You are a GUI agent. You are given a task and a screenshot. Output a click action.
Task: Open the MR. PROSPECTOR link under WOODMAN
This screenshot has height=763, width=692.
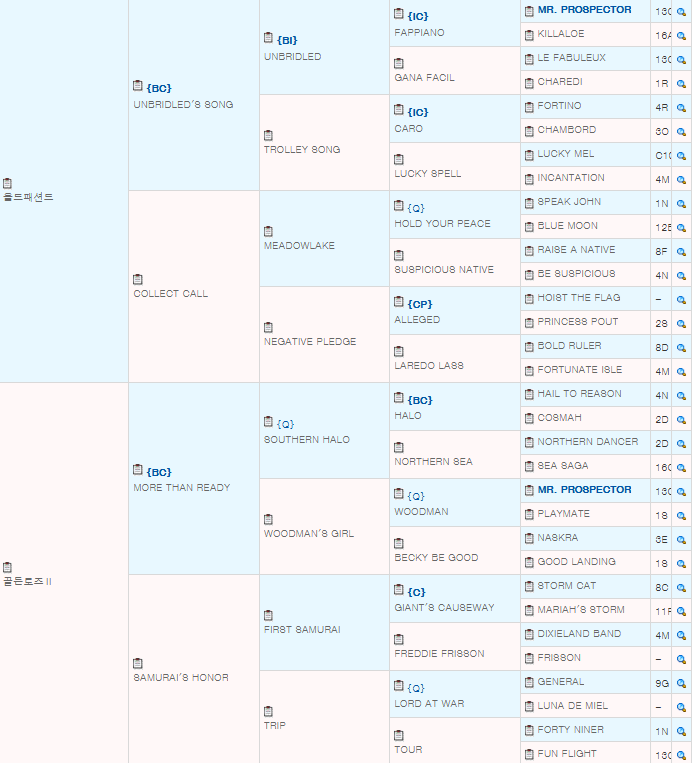[x=584, y=490]
